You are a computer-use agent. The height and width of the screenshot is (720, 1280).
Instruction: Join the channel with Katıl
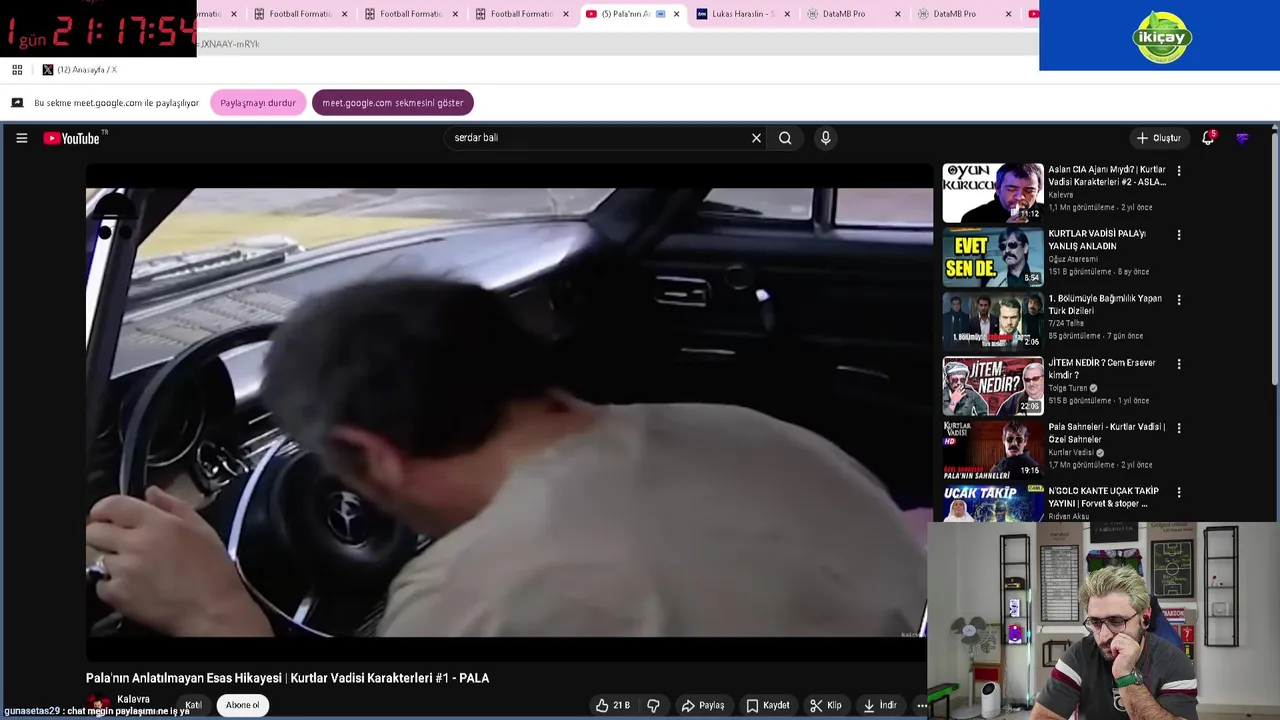[193, 705]
